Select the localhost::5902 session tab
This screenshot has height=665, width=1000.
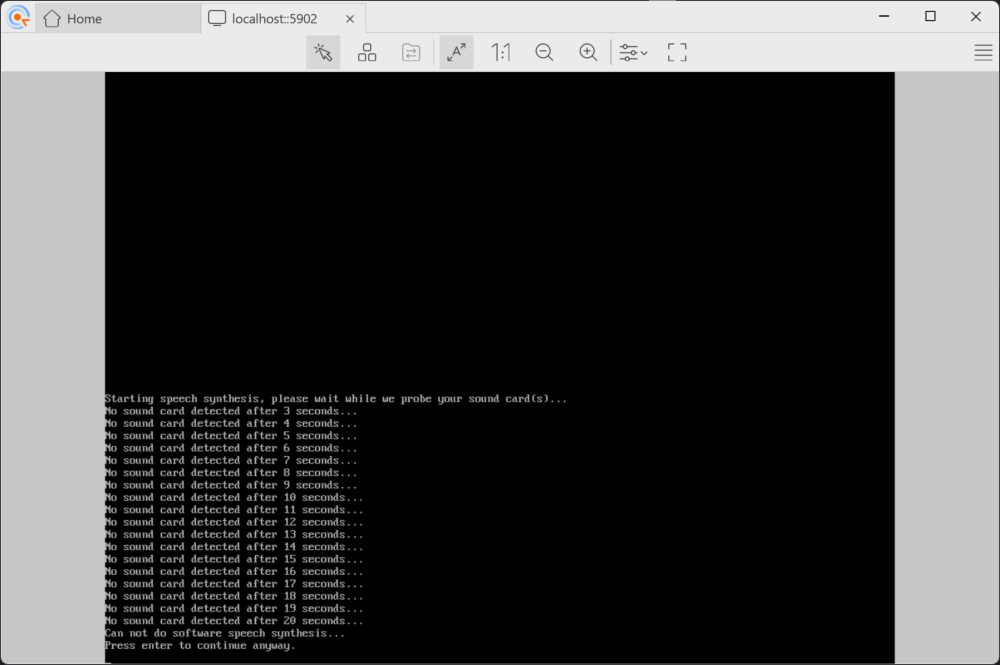point(270,17)
